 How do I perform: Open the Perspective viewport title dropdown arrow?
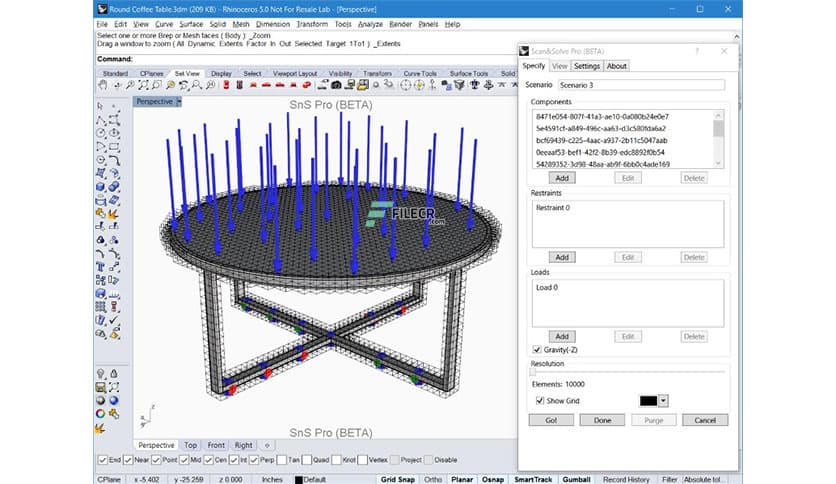click(x=179, y=101)
